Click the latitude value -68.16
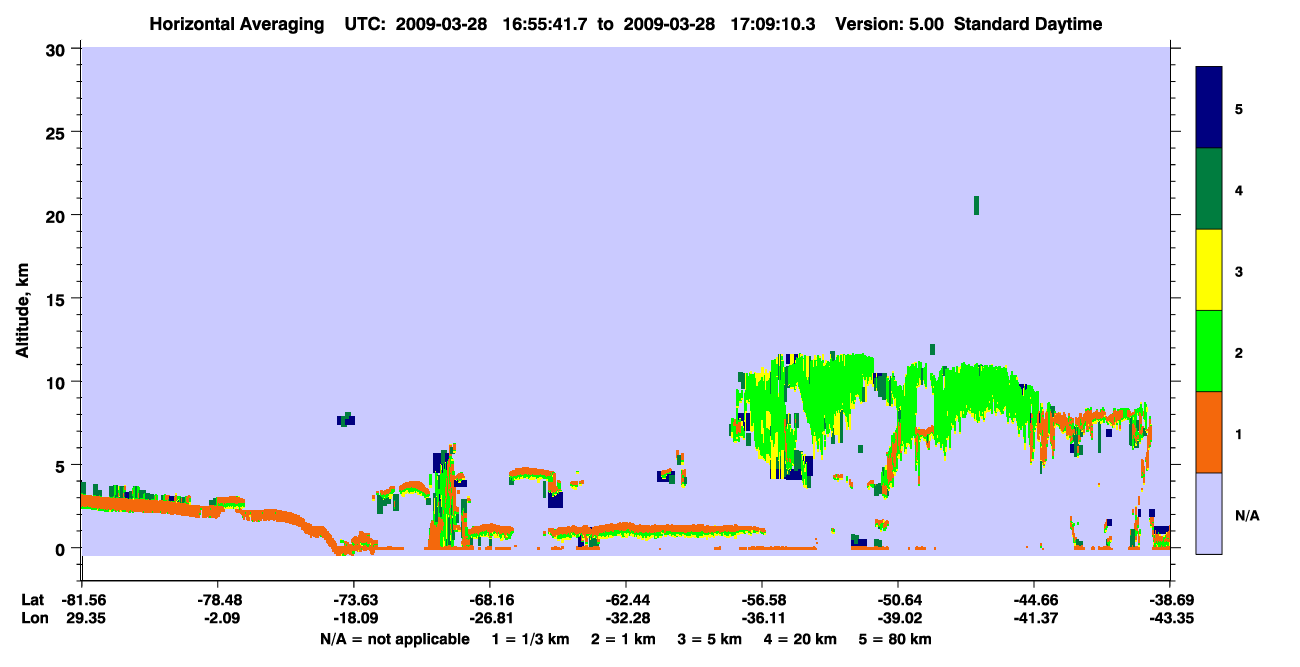Viewport: 1300px width, 667px height. coord(489,600)
